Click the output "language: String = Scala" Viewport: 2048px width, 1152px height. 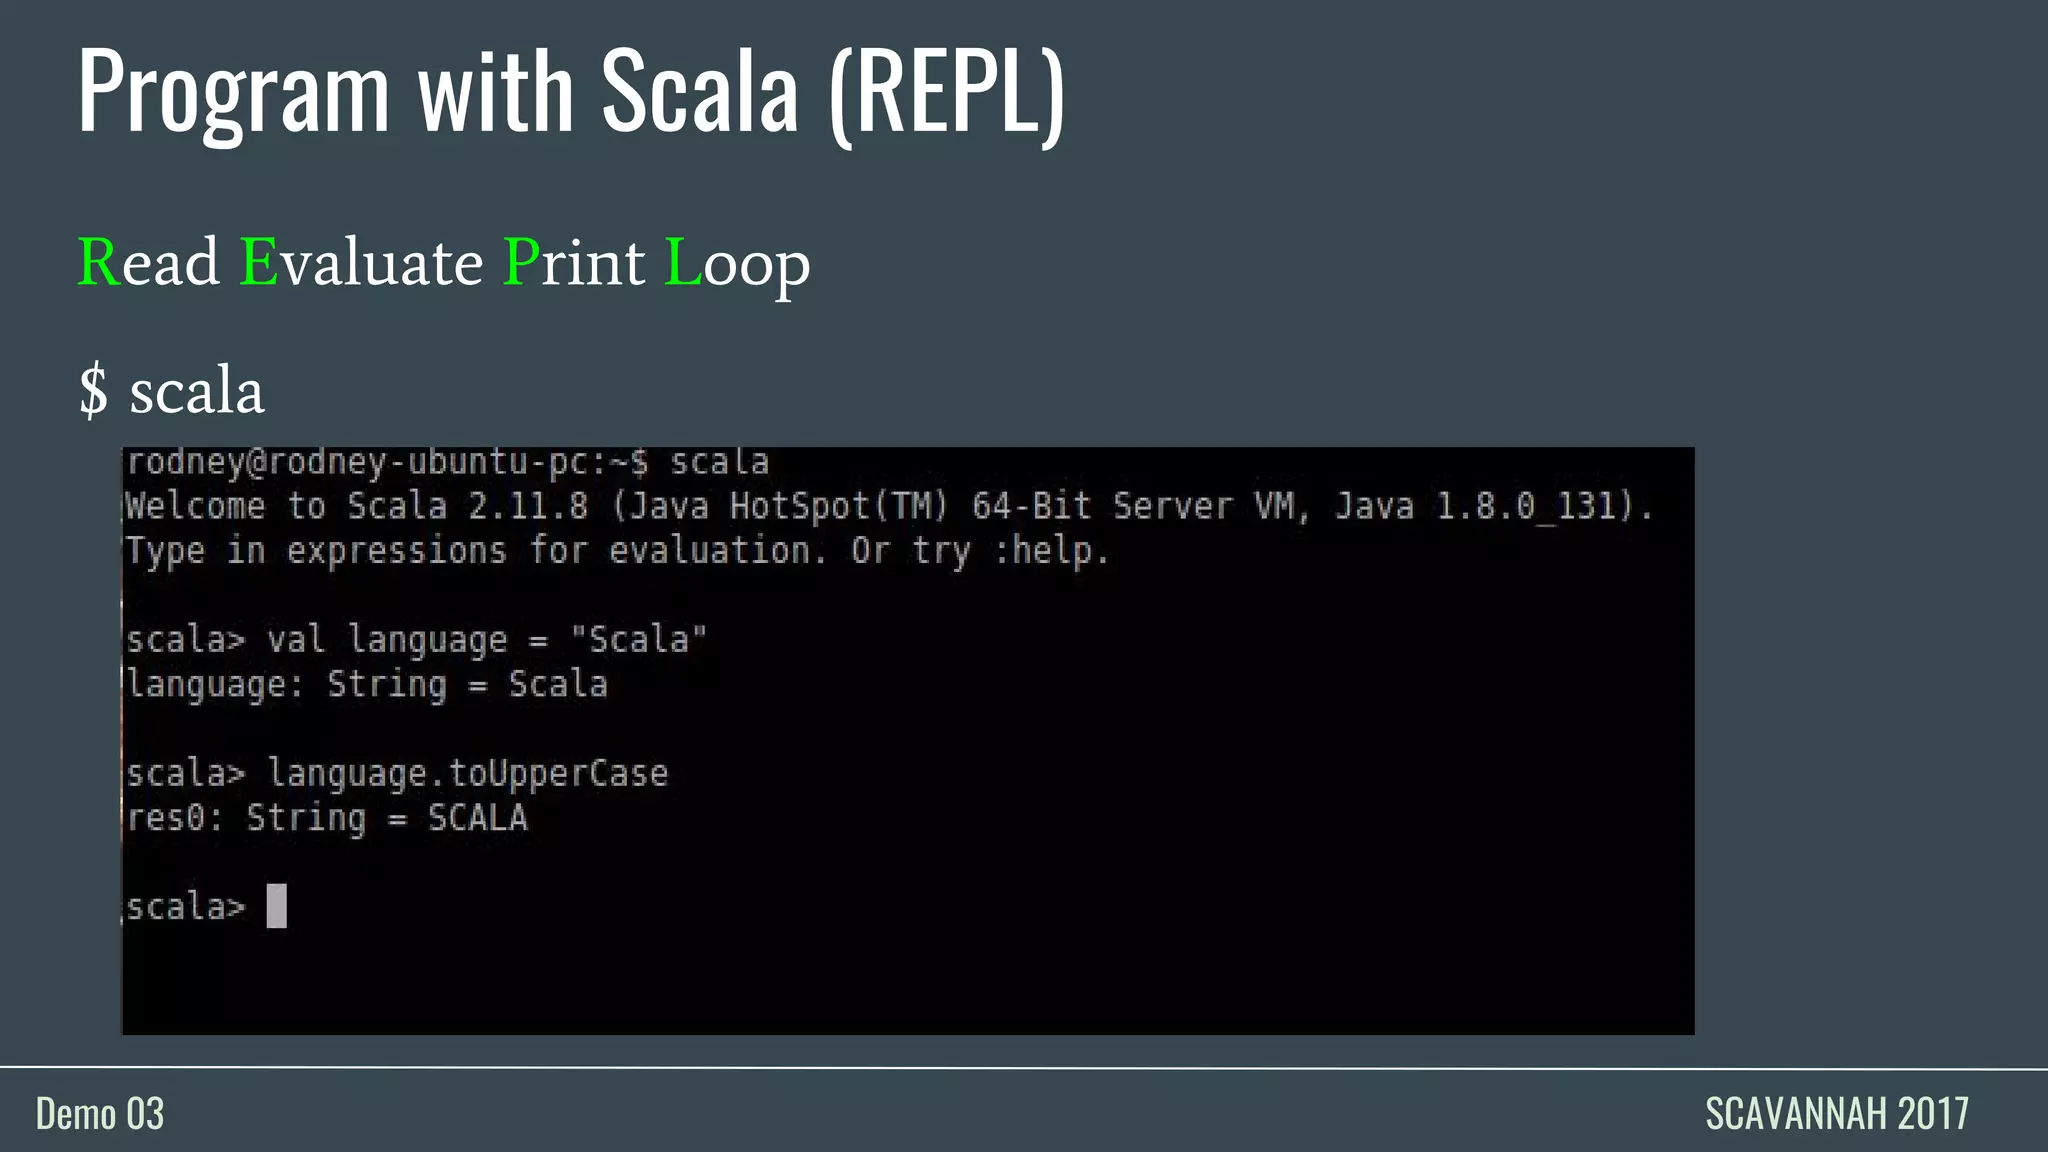[367, 685]
